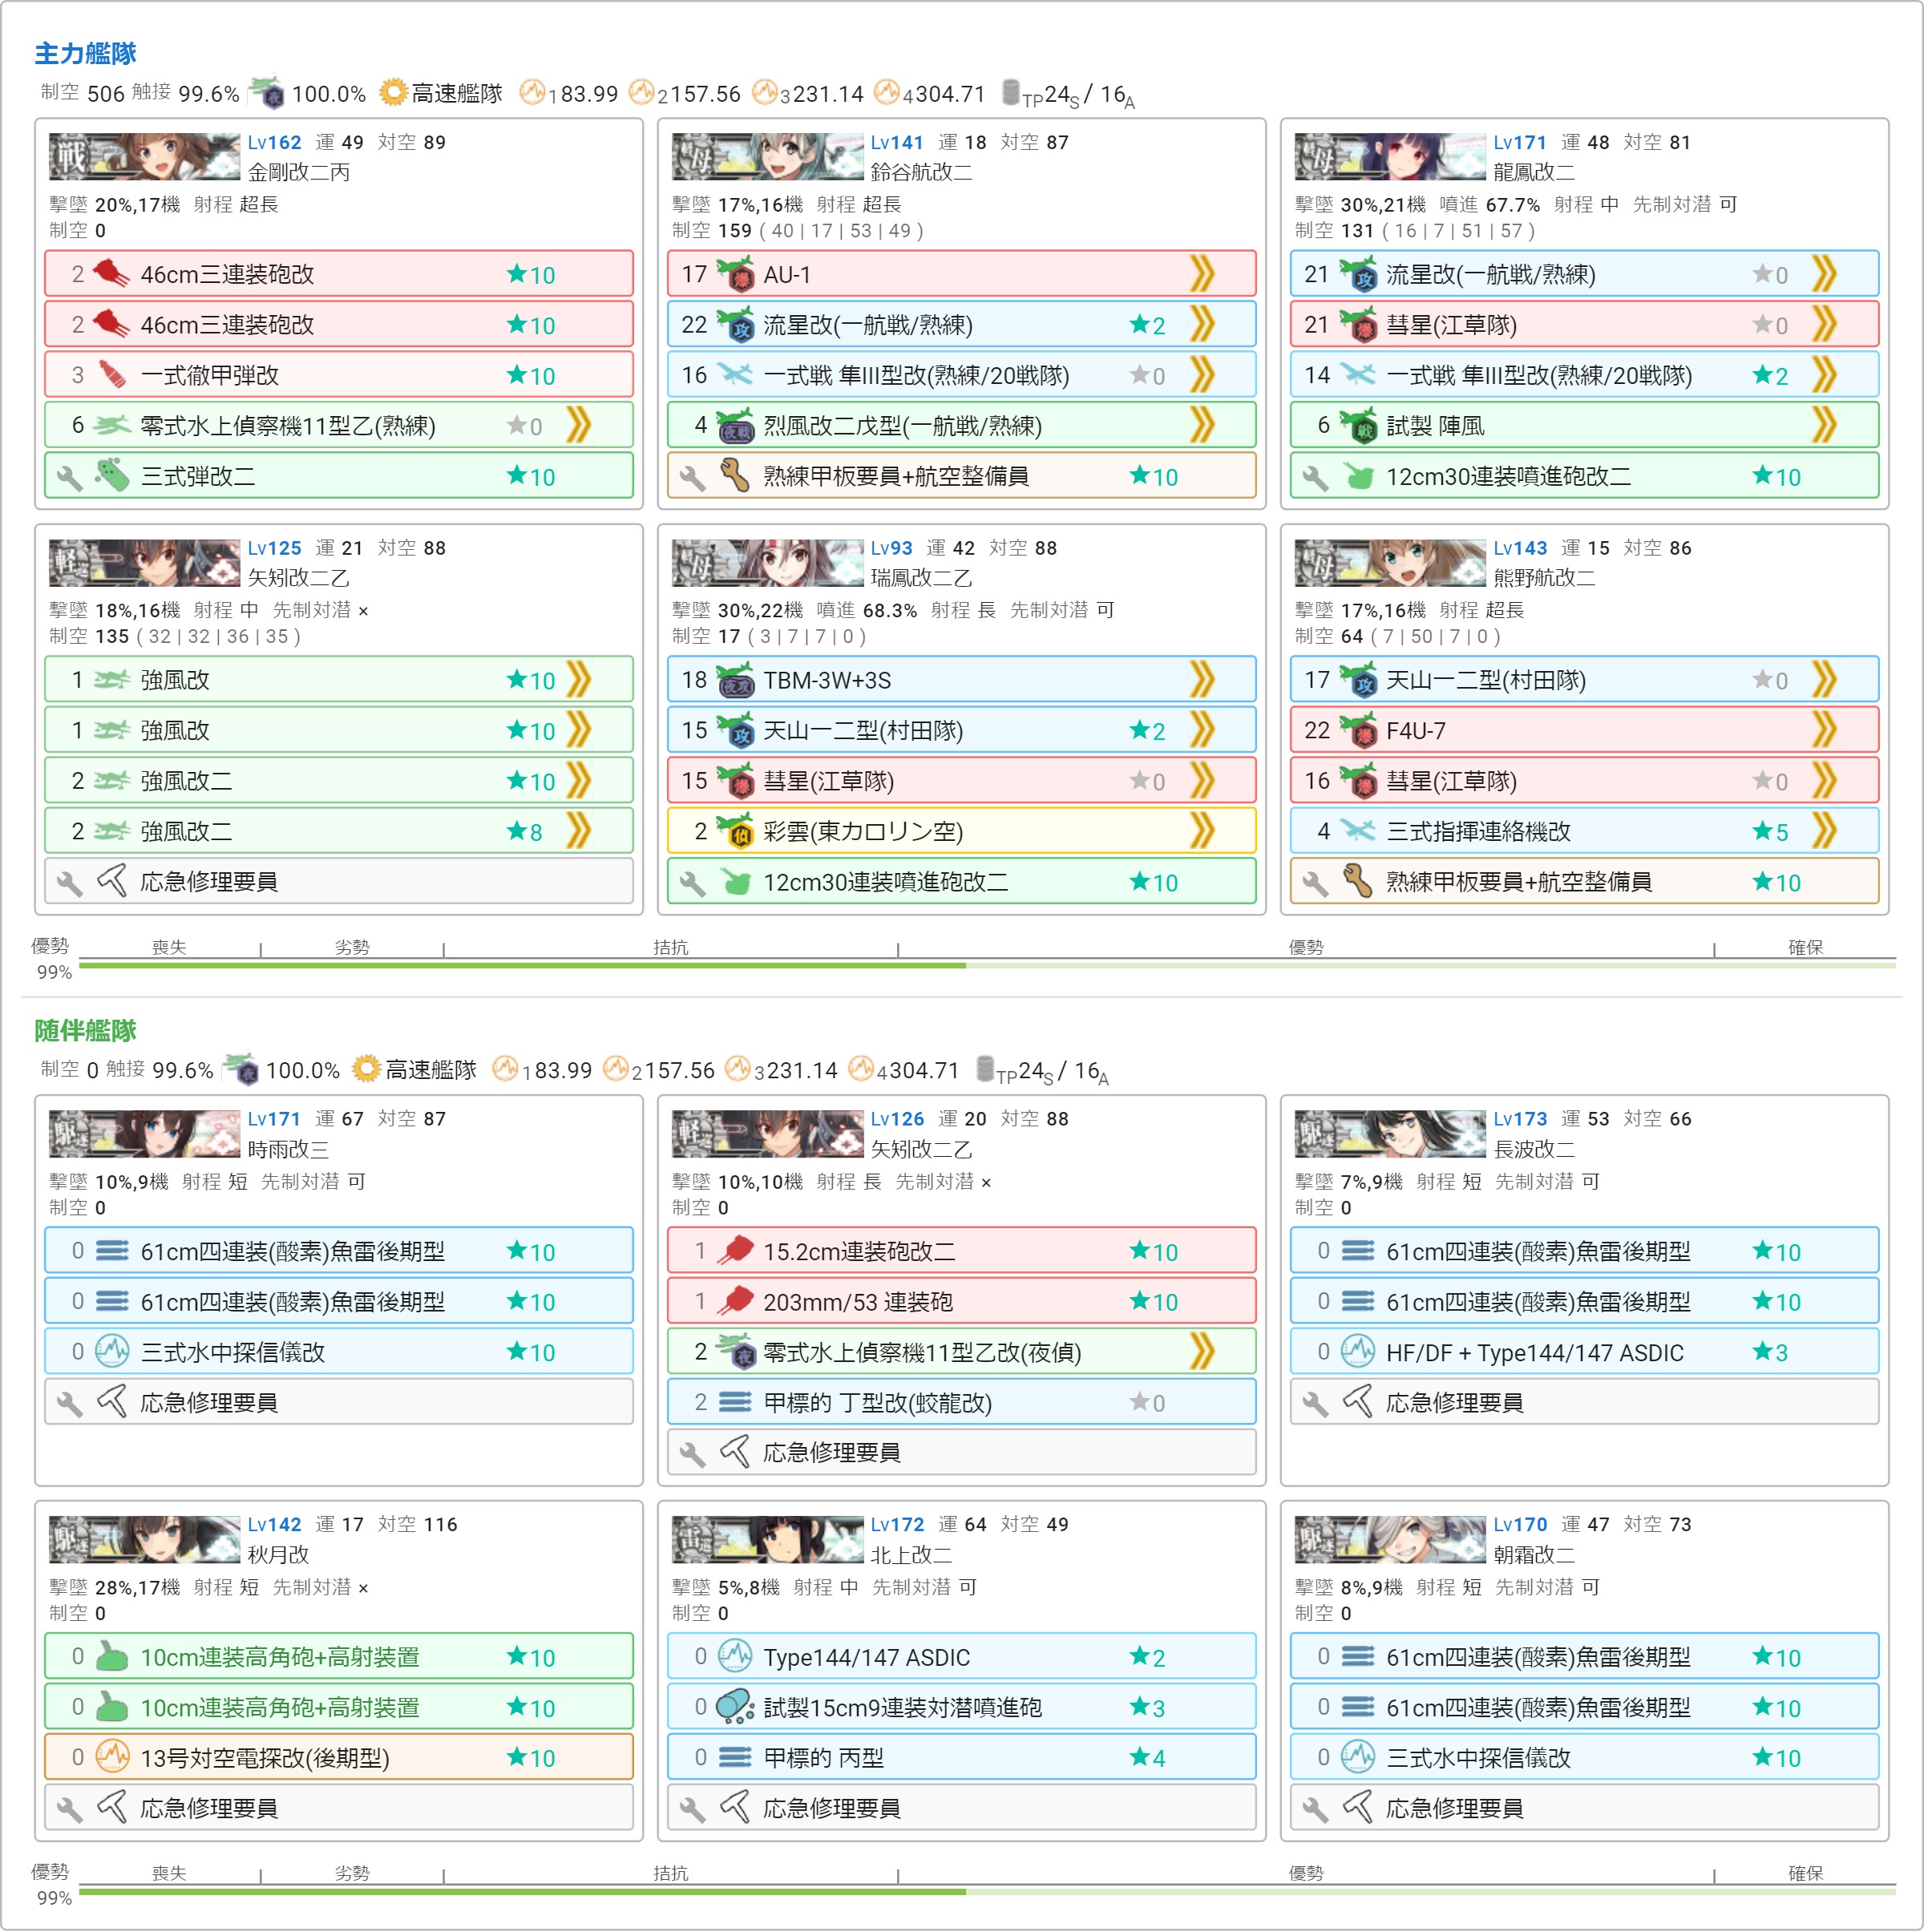Viewport: 1924px width, 1932px height.
Task: Click the Lv162 level link of 金剛改二丙
Action: click(x=274, y=142)
